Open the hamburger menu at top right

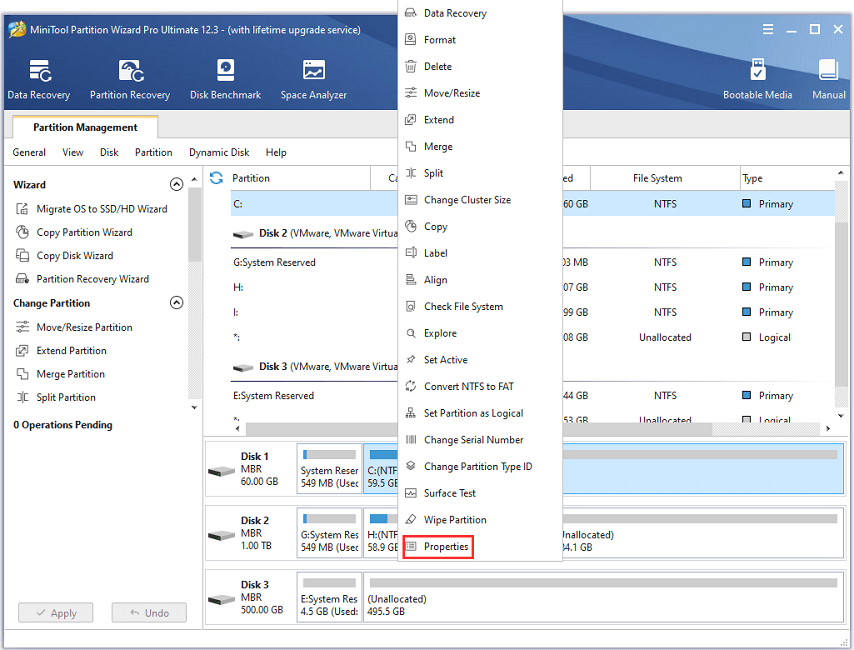[767, 30]
